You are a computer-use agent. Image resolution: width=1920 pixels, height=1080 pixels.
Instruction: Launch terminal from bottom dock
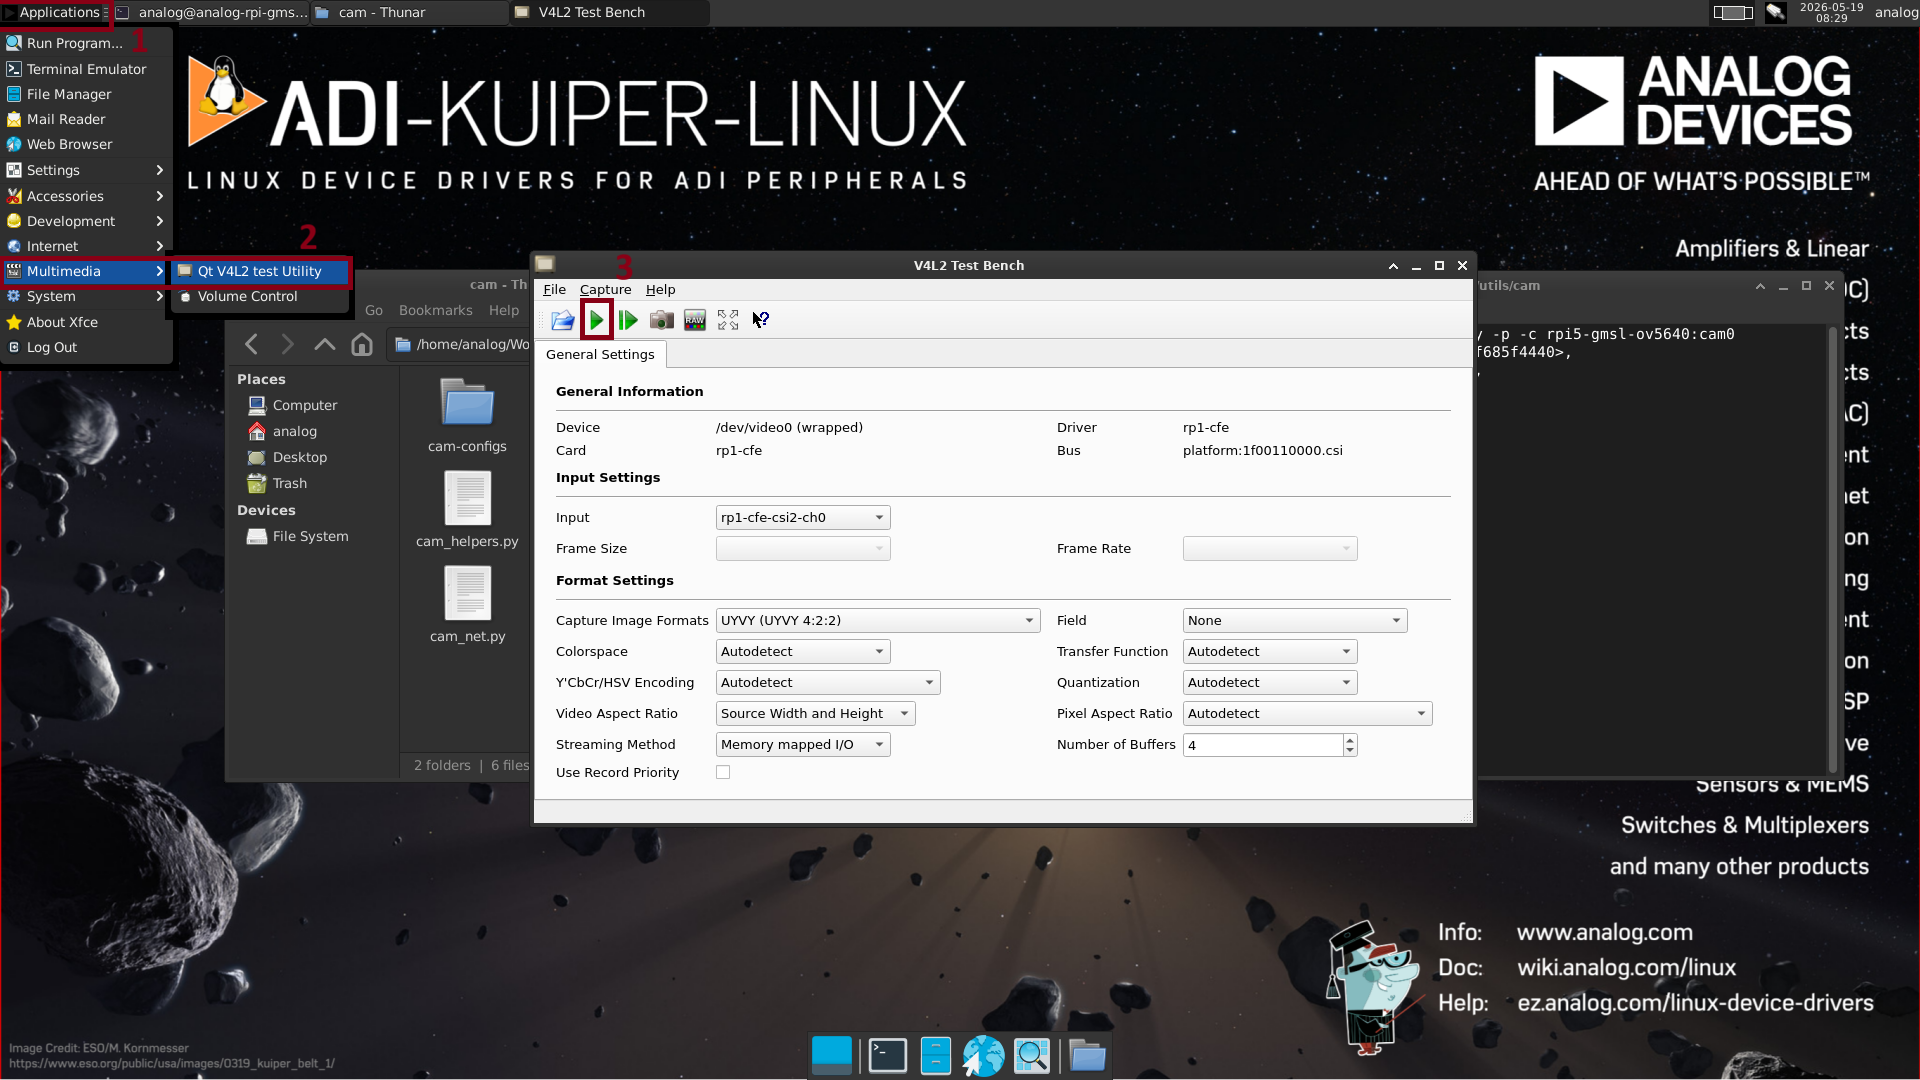[x=887, y=1055]
